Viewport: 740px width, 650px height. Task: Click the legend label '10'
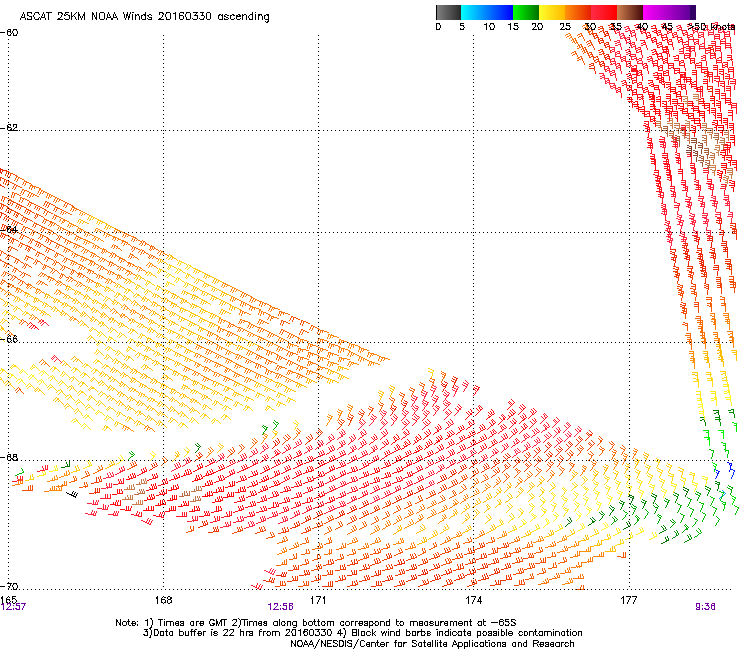point(489,27)
